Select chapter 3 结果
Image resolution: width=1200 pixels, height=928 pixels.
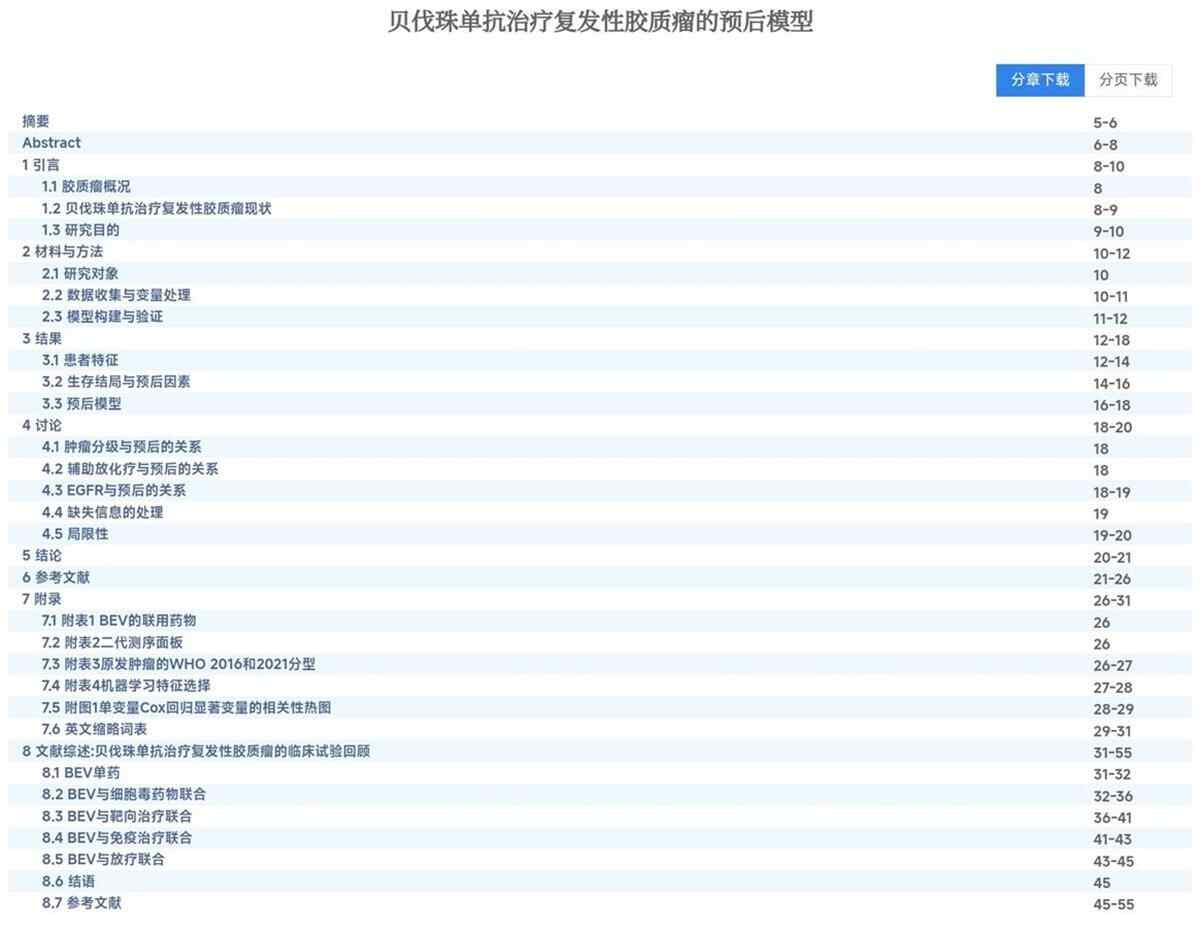pos(41,339)
